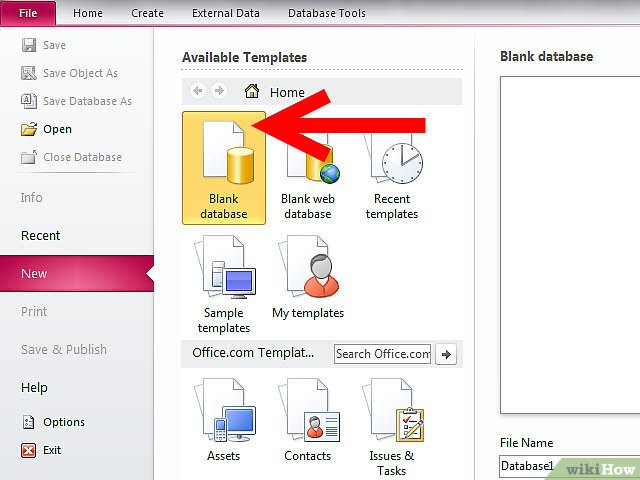The height and width of the screenshot is (480, 640).
Task: Switch to the Home ribbon tab
Action: (88, 13)
